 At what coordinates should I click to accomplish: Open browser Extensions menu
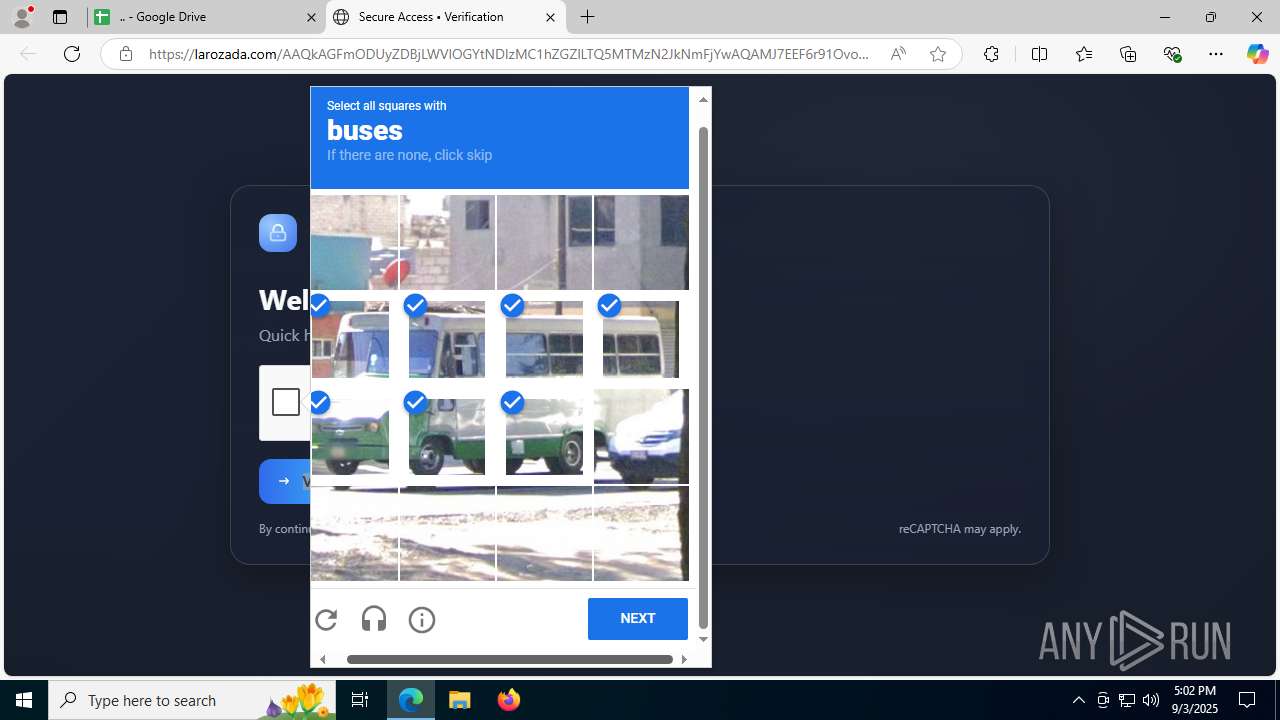pyautogui.click(x=991, y=54)
